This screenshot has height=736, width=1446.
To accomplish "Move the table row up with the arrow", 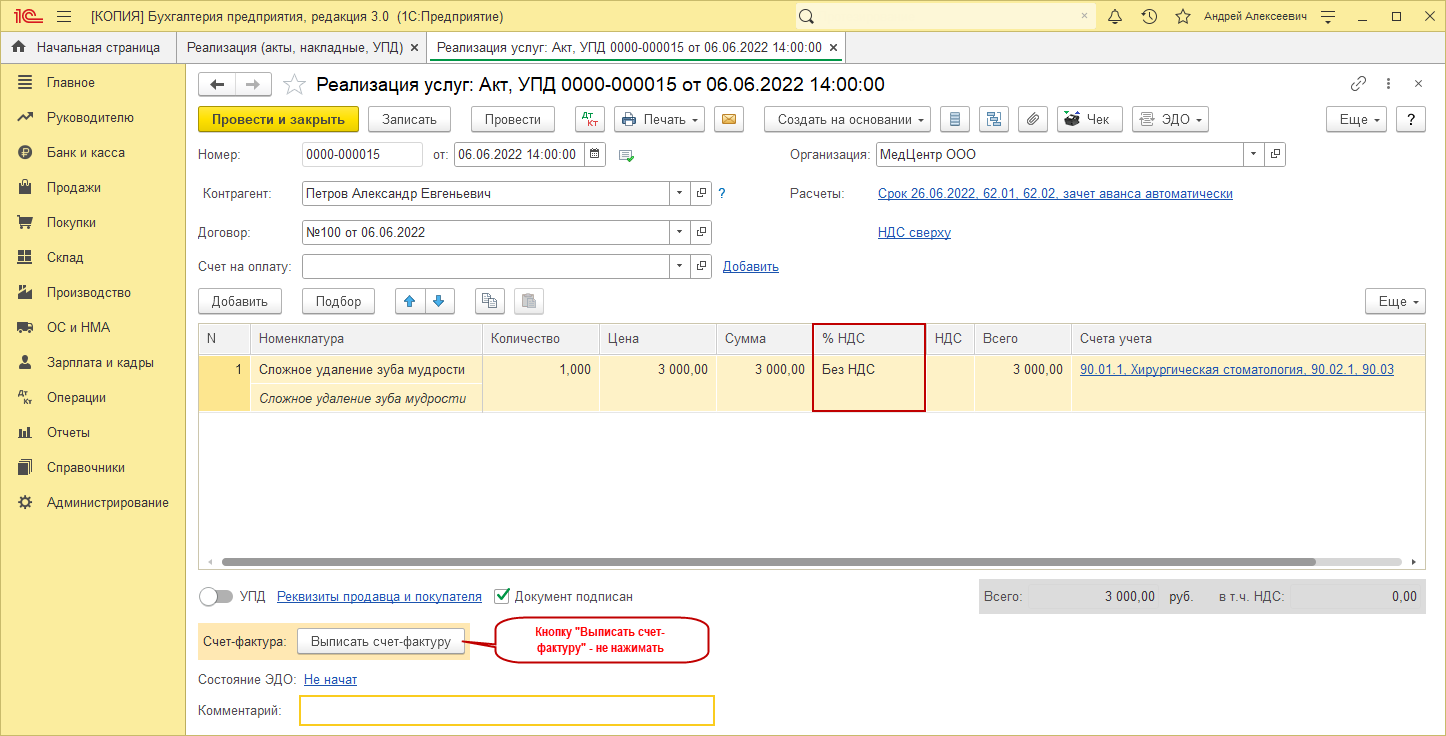I will 410,301.
